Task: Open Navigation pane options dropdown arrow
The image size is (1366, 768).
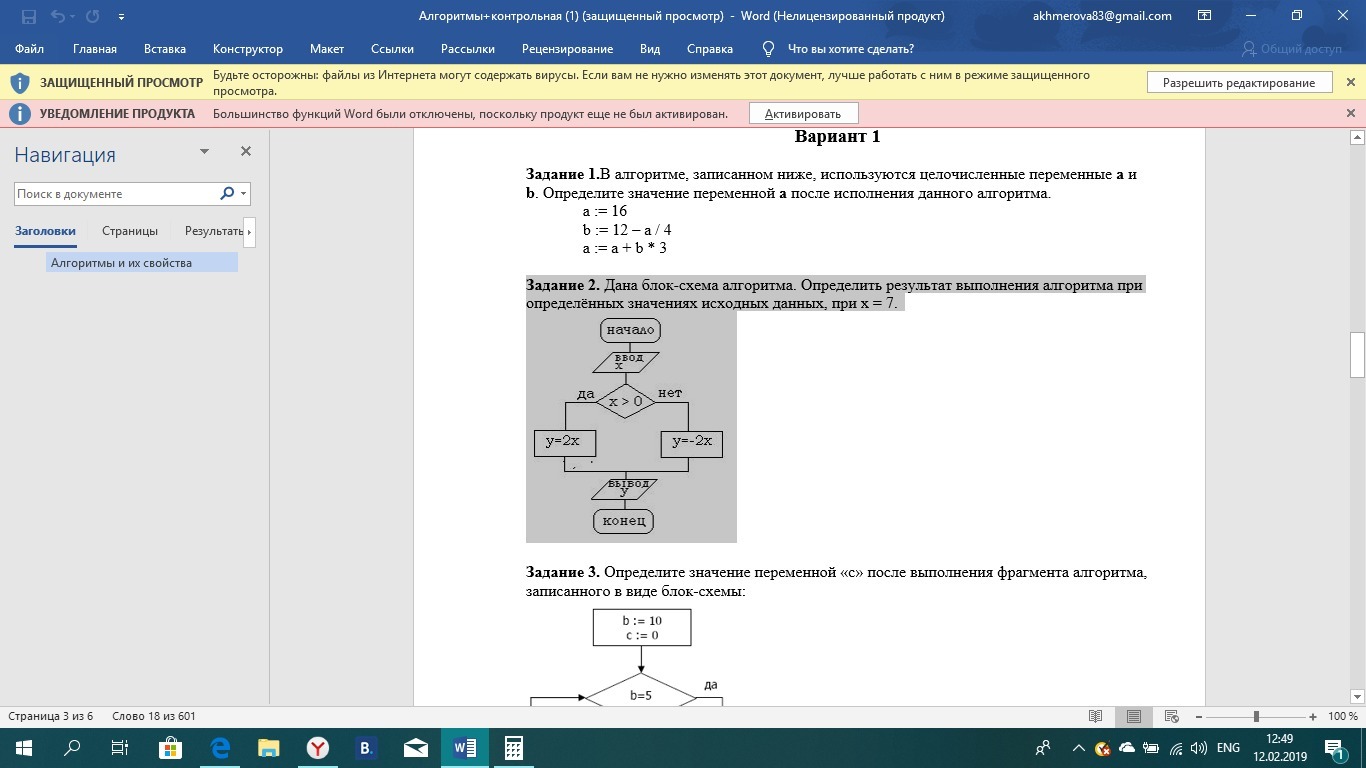Action: pyautogui.click(x=205, y=152)
